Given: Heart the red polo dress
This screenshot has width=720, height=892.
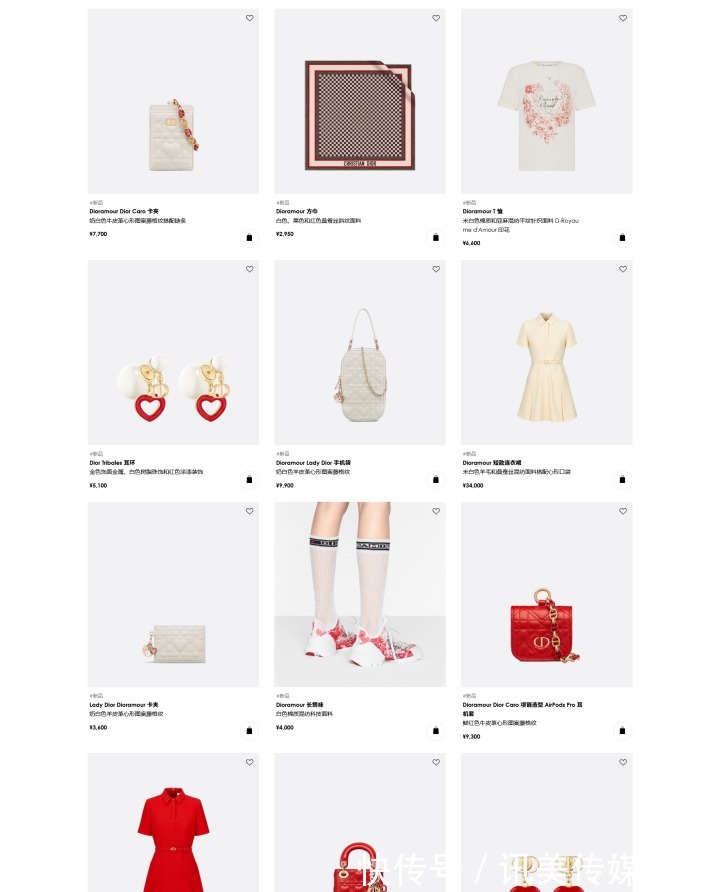Looking at the screenshot, I should (x=249, y=762).
